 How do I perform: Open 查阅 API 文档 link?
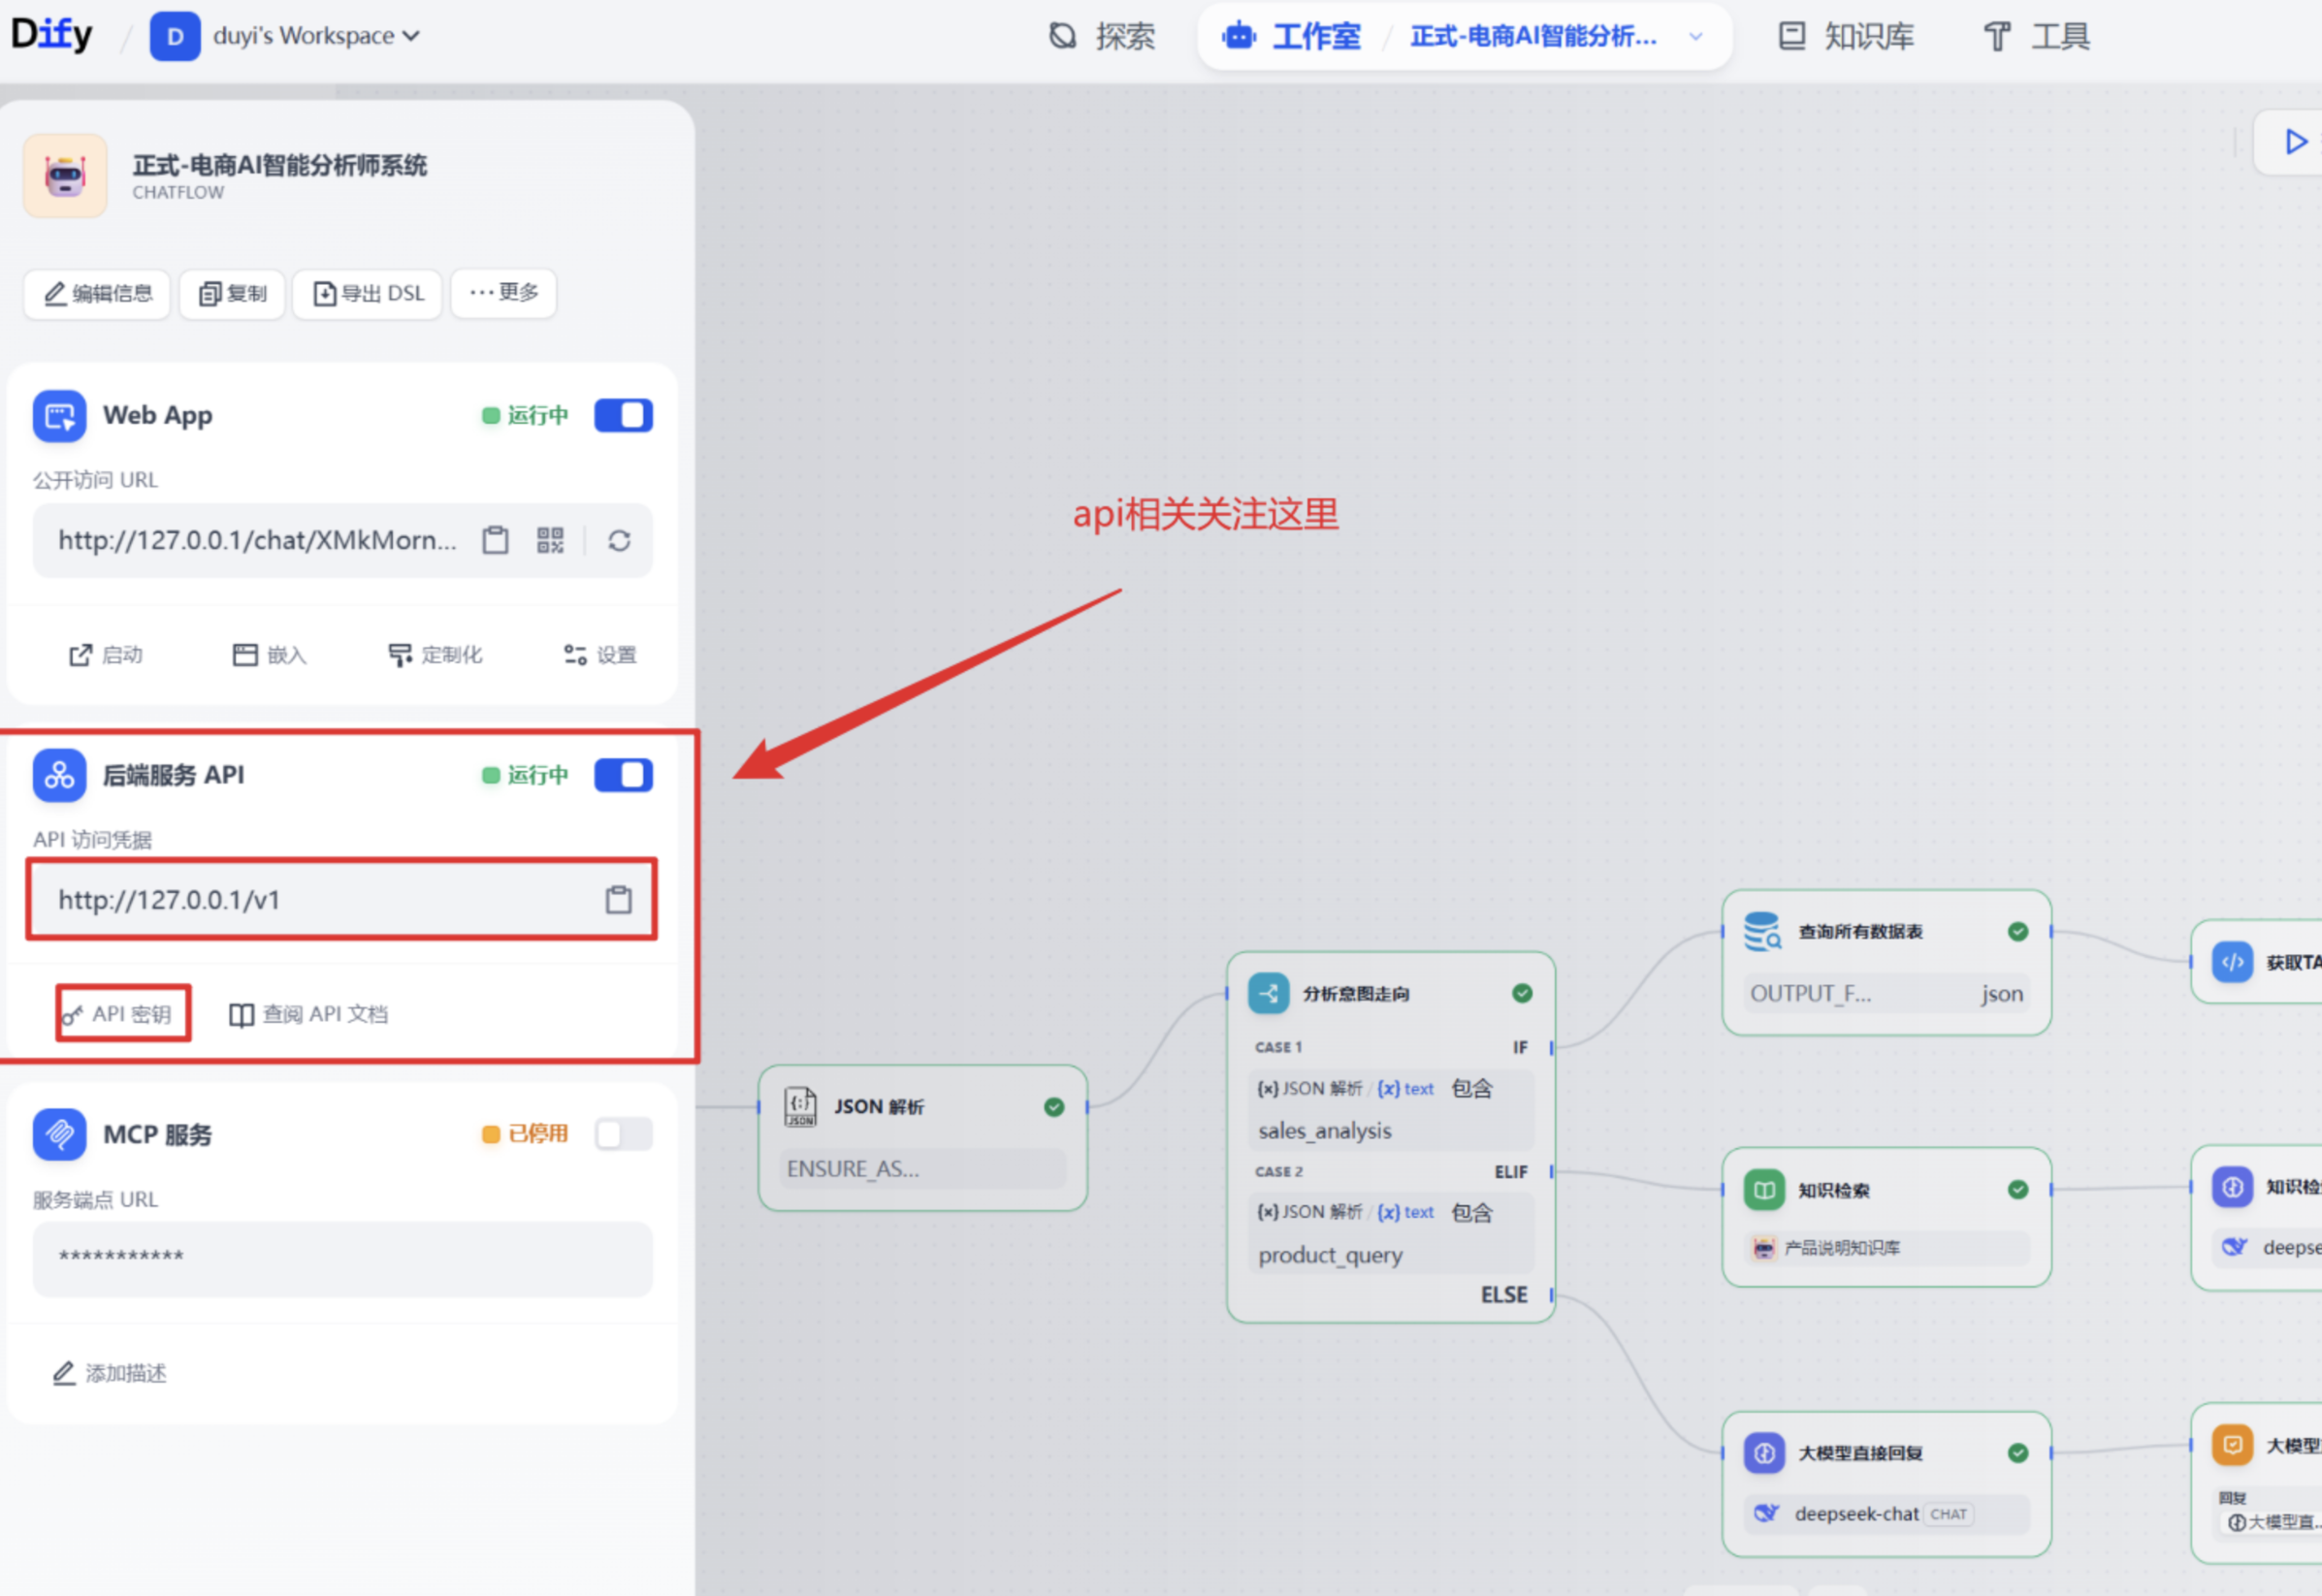[x=308, y=1015]
